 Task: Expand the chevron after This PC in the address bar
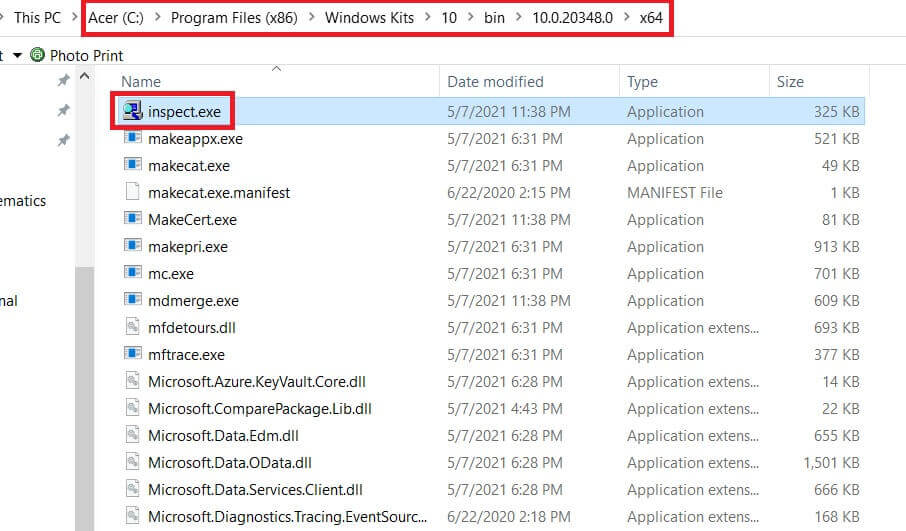[x=75, y=17]
